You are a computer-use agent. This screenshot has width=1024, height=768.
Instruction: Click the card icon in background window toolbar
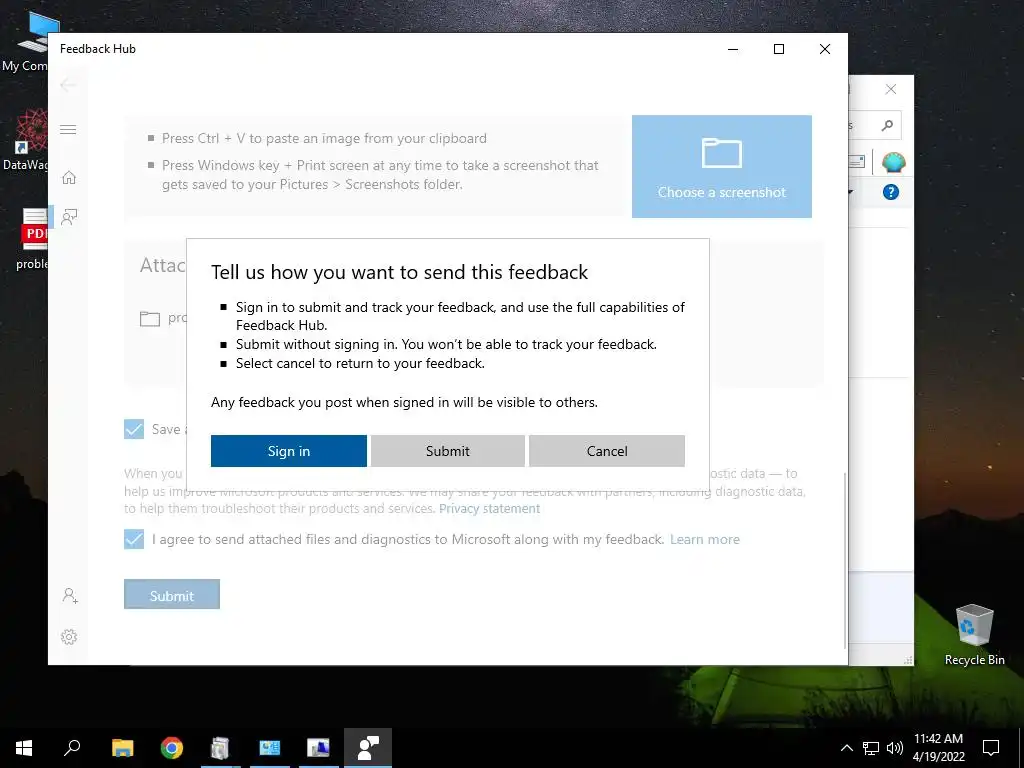[857, 161]
